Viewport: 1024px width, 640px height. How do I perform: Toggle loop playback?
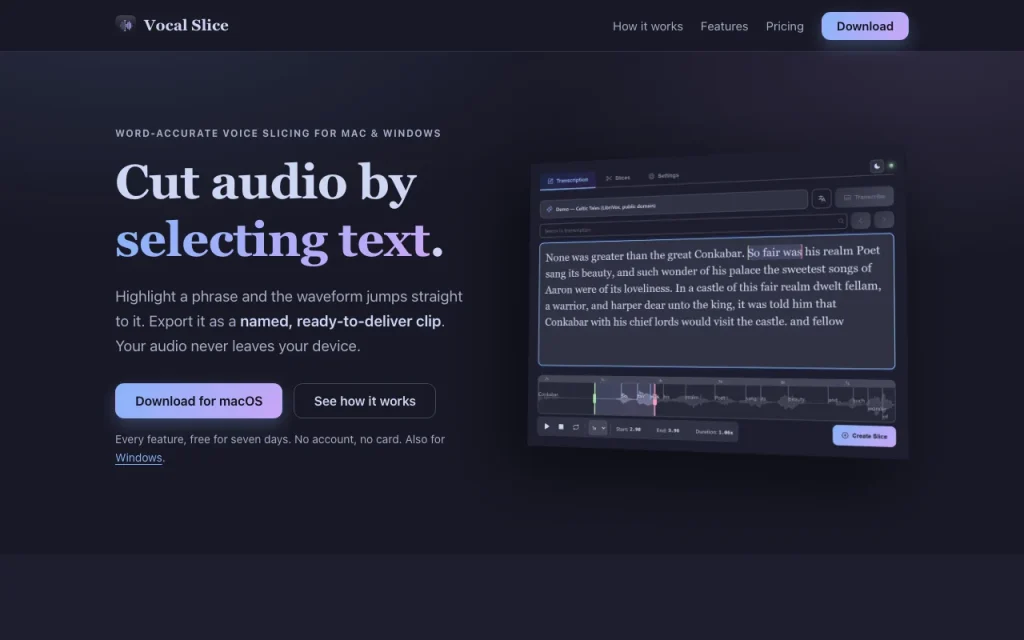[575, 427]
